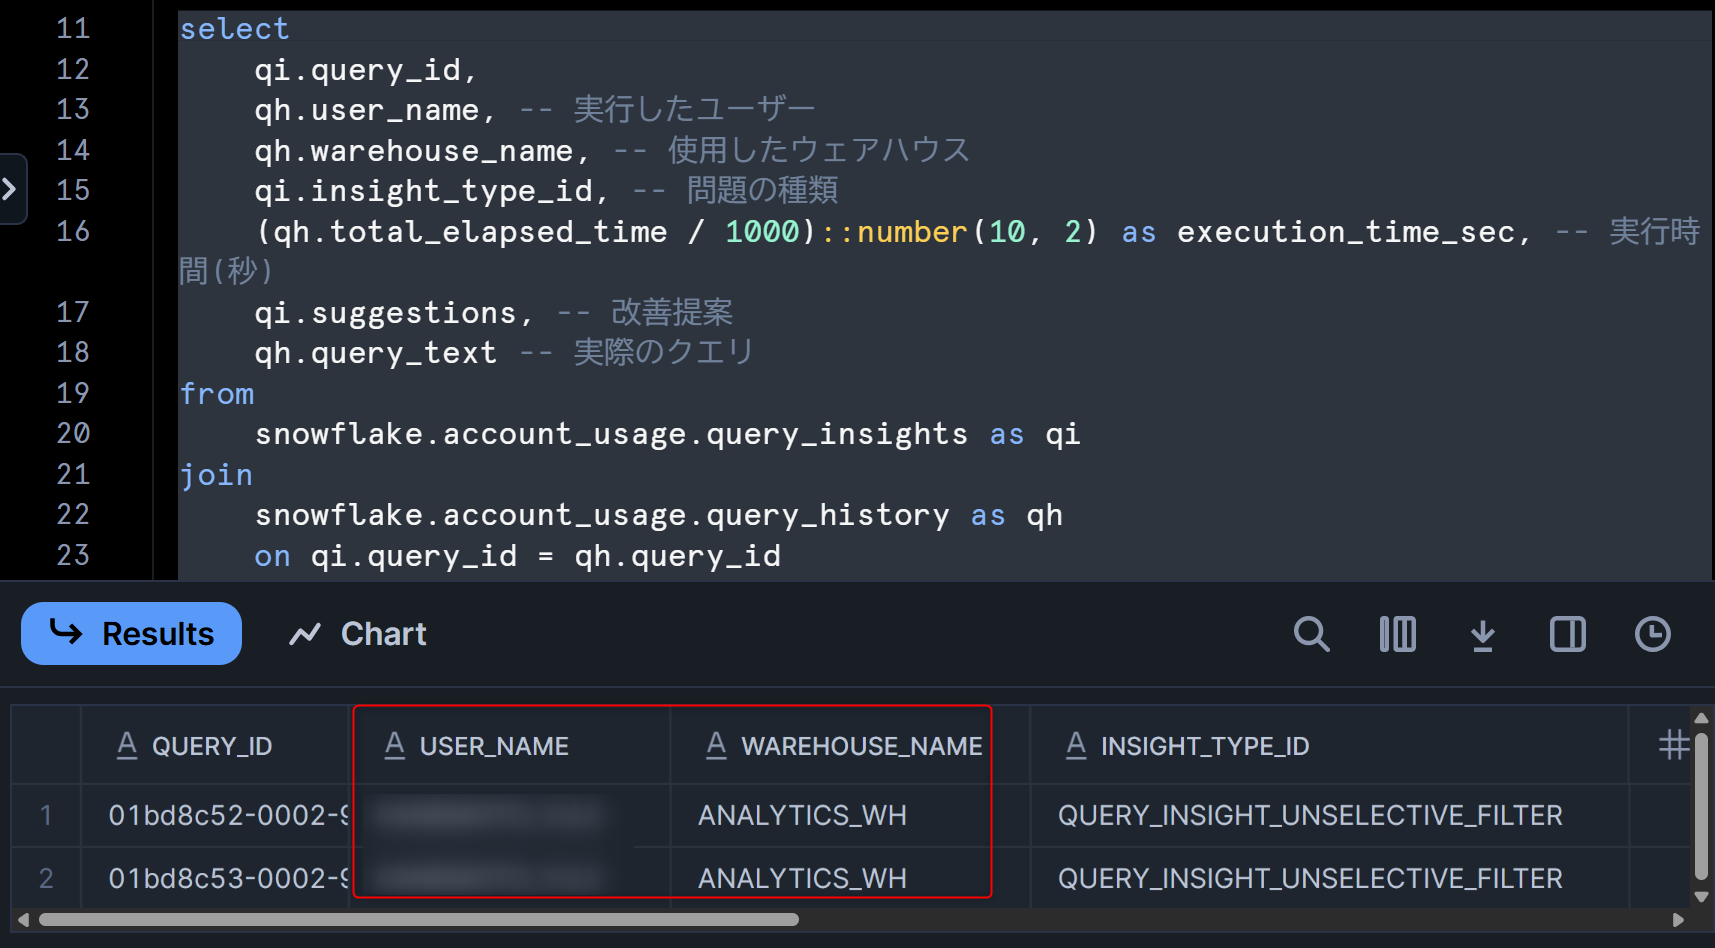Click qi.insight_type_id in the editor
The image size is (1715, 948).
(424, 191)
